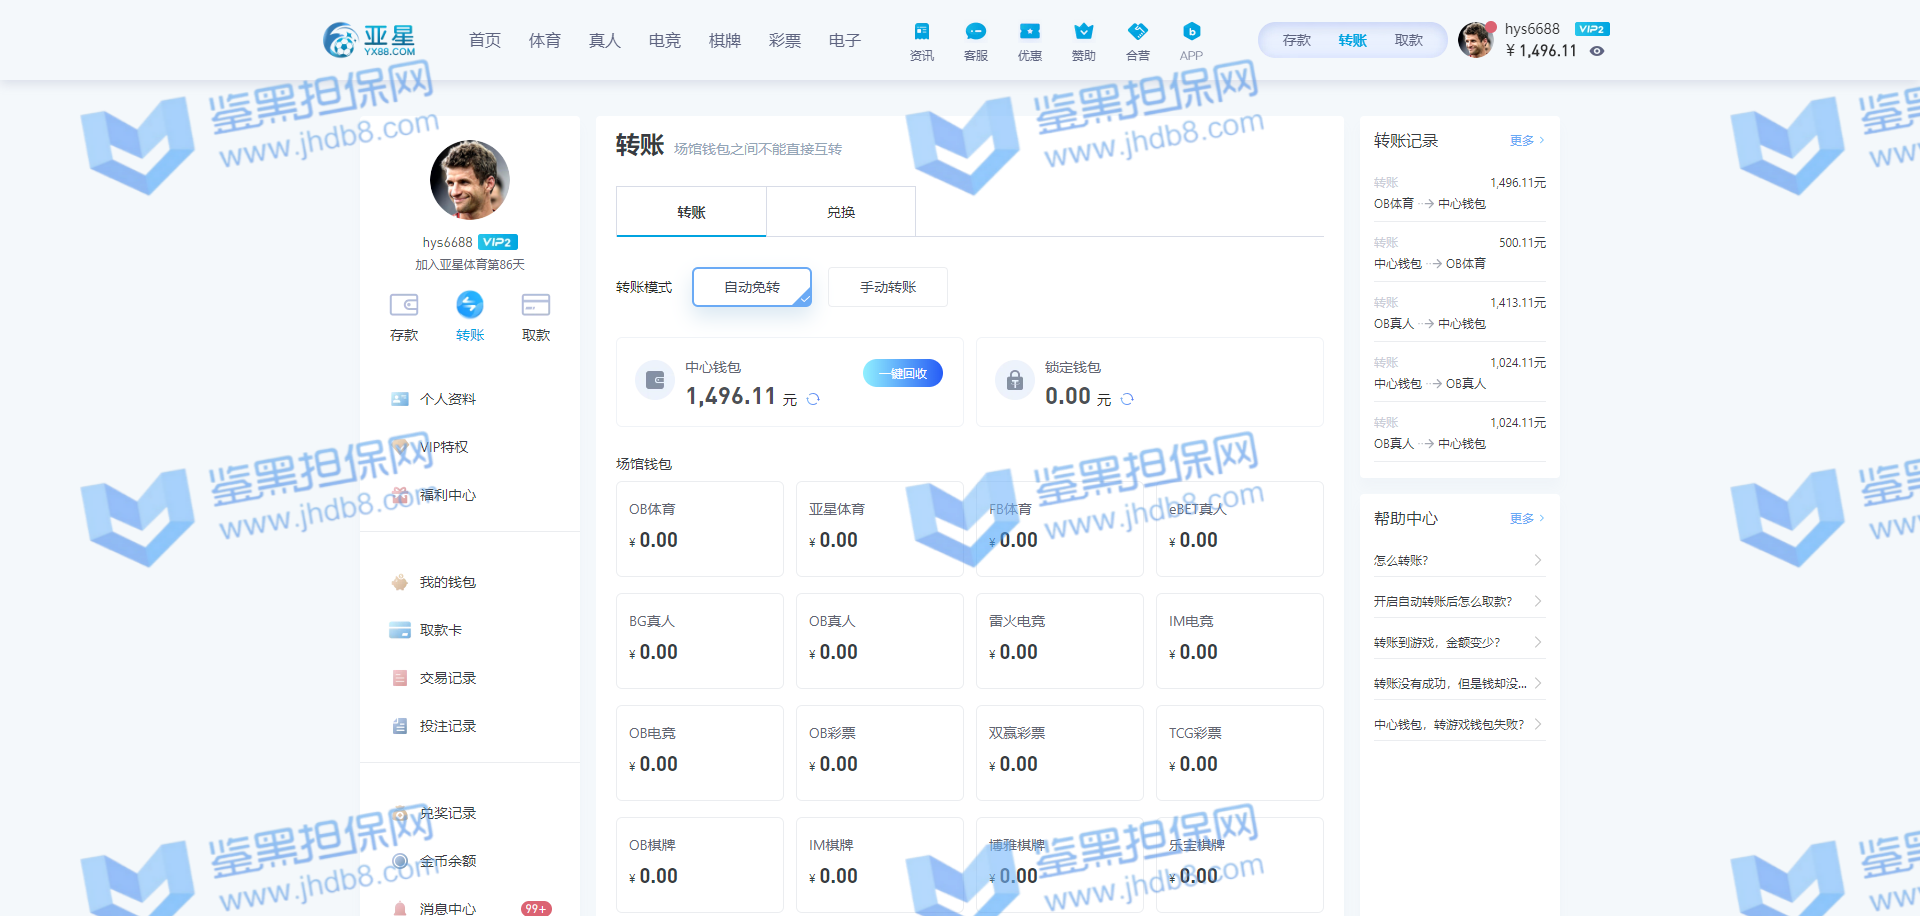Open the 资讯 news icon
The image size is (1920, 916).
click(921, 33)
